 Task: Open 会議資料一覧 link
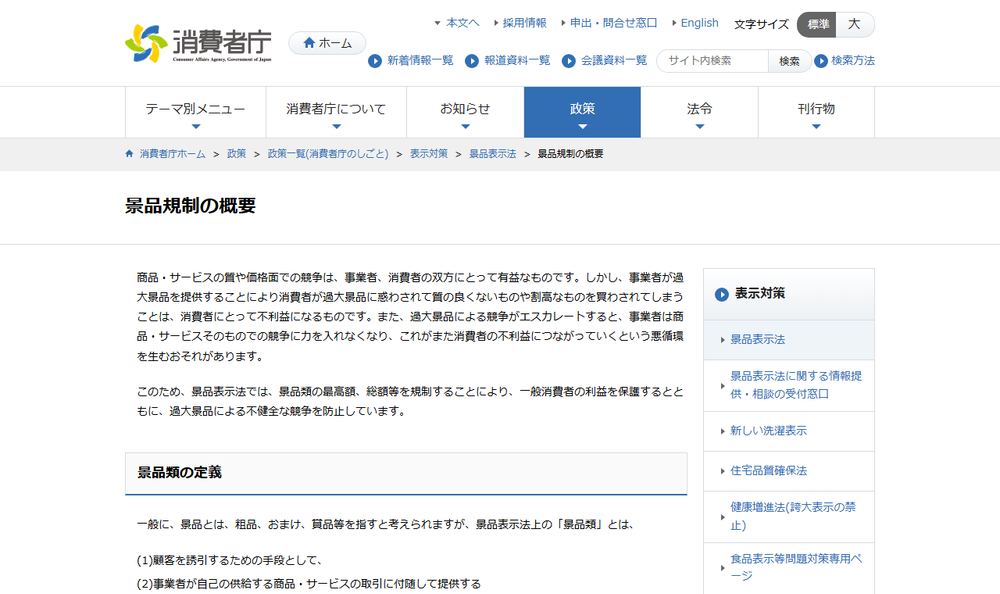pyautogui.click(x=614, y=61)
